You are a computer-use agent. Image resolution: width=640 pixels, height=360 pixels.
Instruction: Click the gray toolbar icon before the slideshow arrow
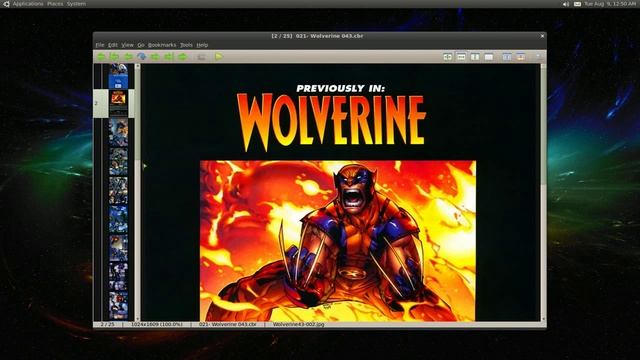tap(201, 57)
